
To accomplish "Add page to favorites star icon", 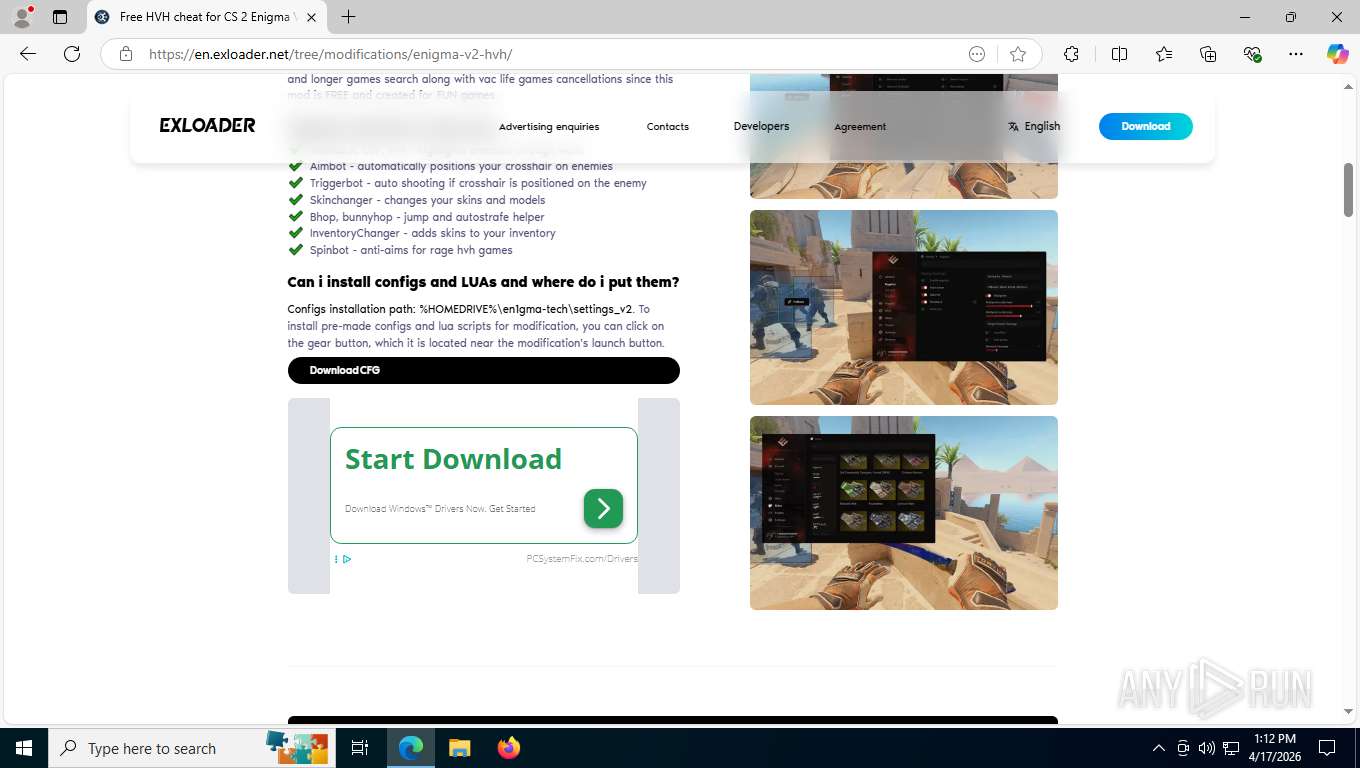I will pos(1018,54).
